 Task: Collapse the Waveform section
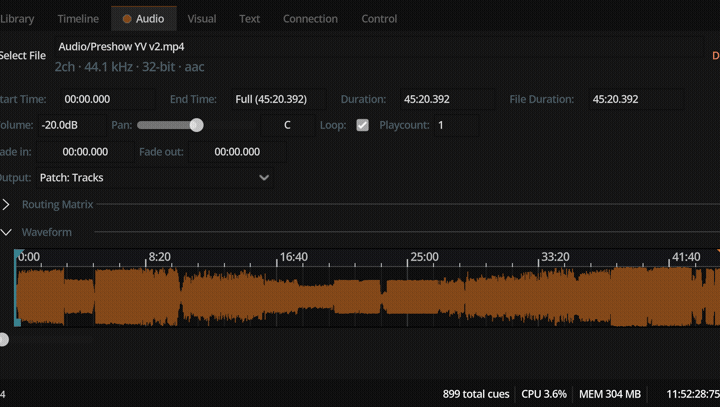[6, 232]
